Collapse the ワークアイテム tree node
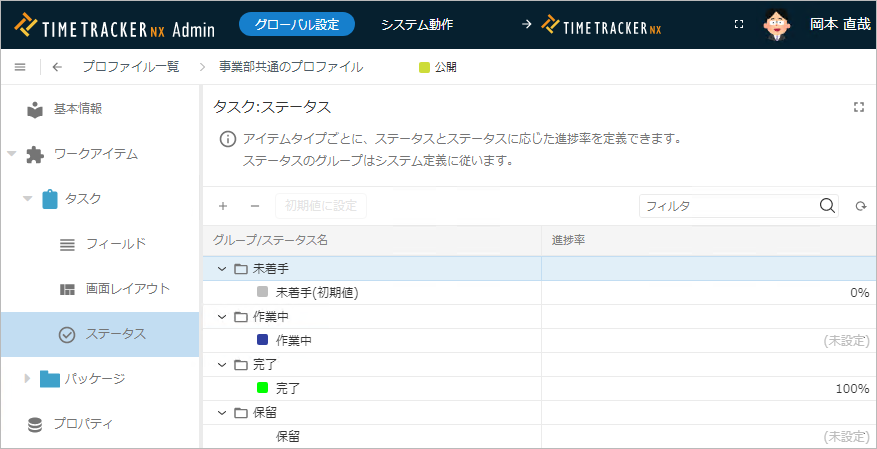 (12, 155)
